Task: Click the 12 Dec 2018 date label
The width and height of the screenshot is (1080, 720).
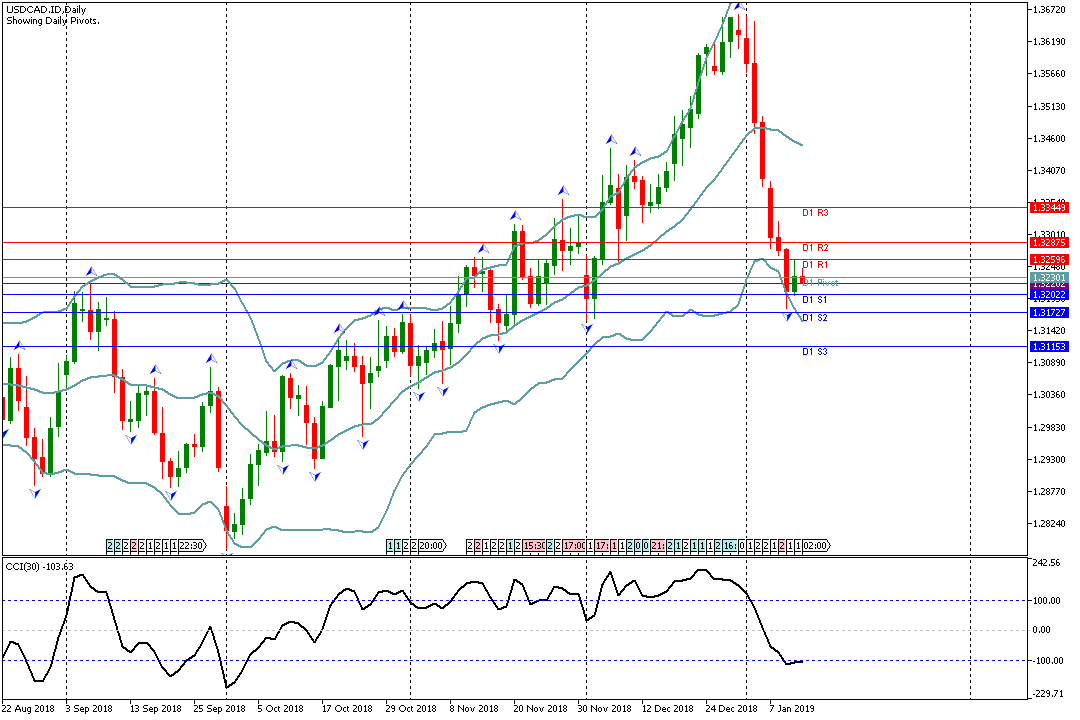Action: [x=667, y=709]
